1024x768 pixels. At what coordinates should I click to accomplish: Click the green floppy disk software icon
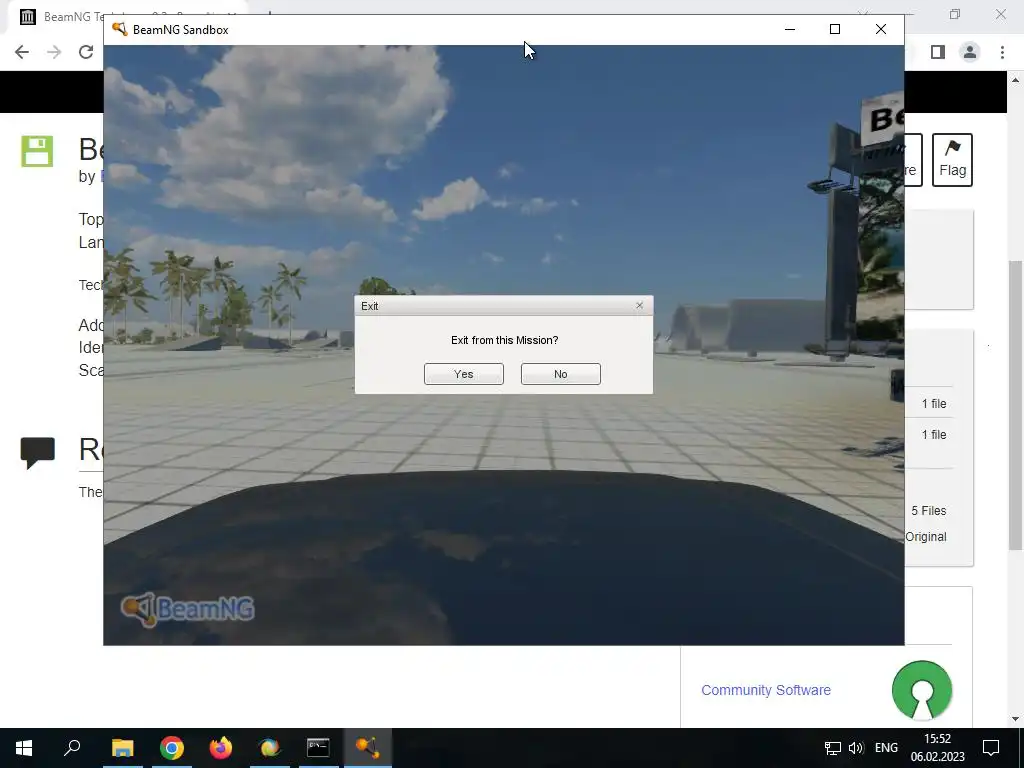pos(37,152)
